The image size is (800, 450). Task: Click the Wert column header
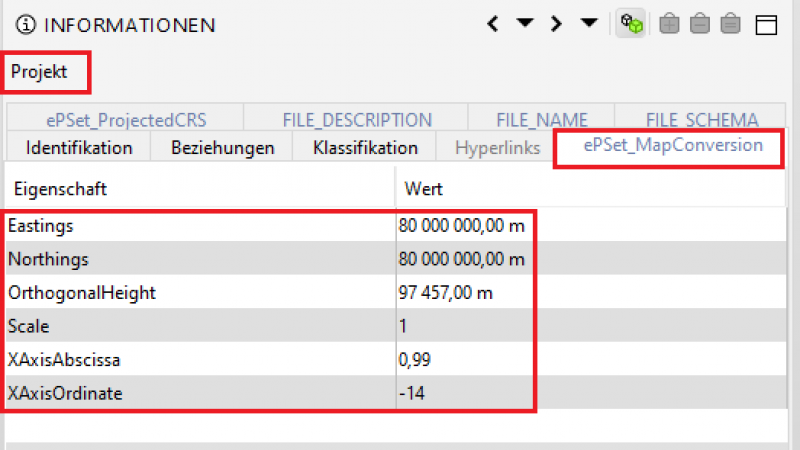pos(423,188)
